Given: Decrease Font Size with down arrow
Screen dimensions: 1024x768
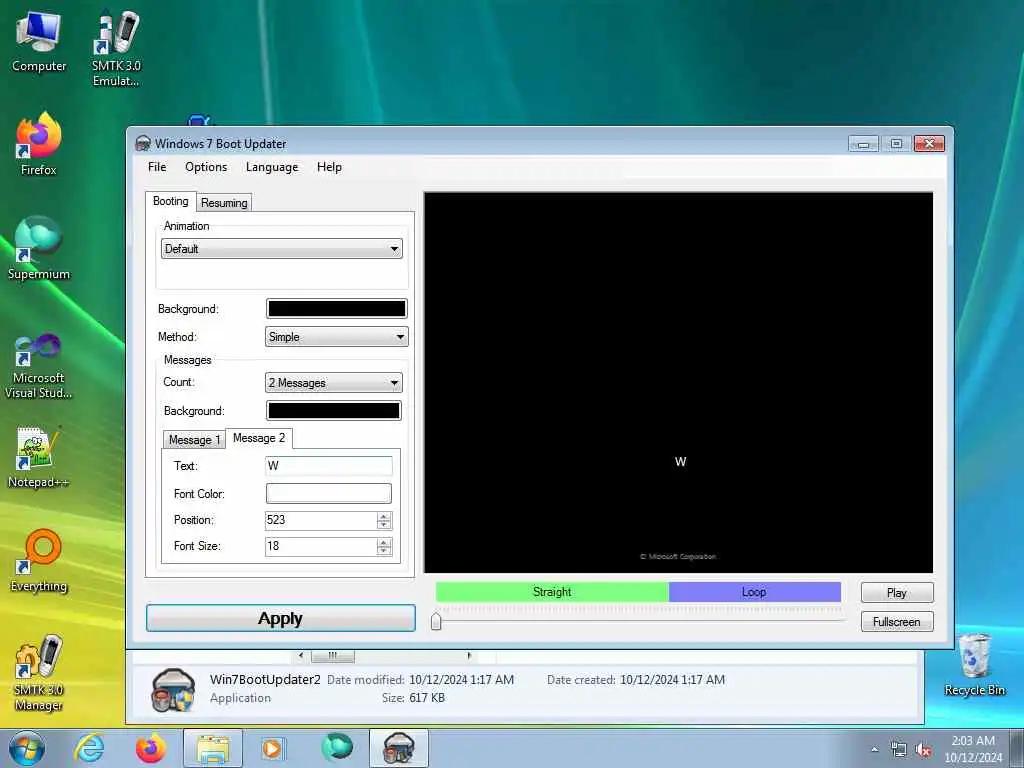Looking at the screenshot, I should coord(384,551).
